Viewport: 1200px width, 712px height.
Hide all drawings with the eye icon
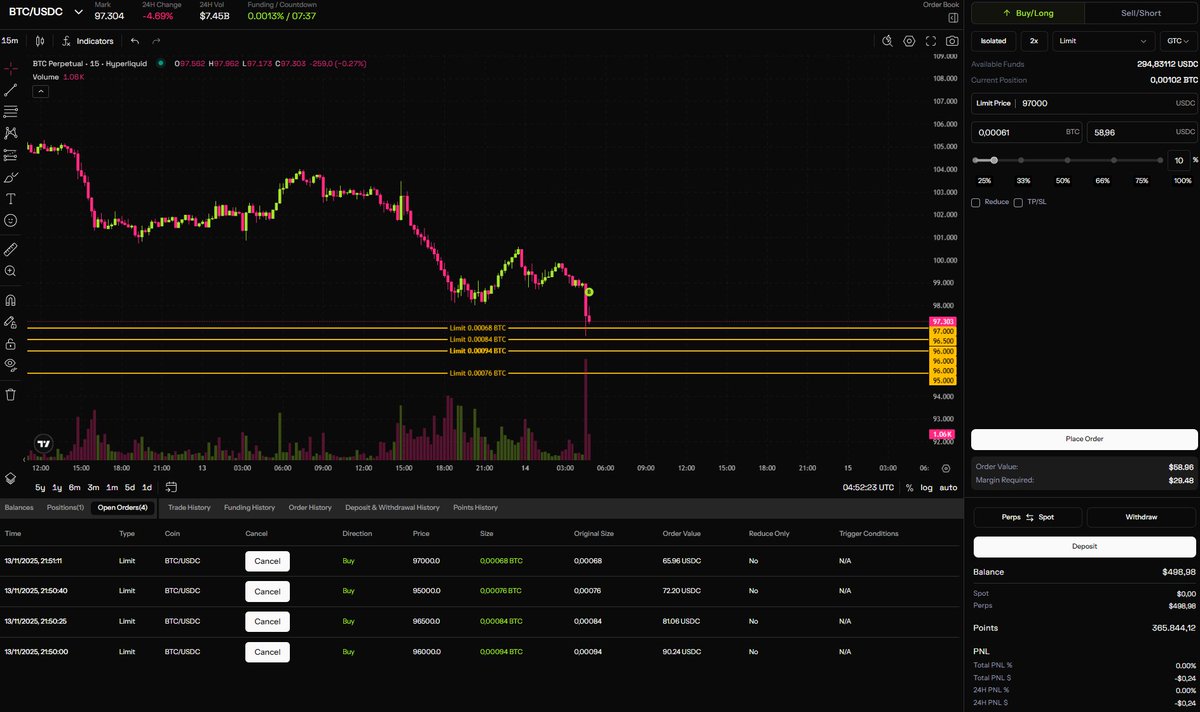pos(10,365)
